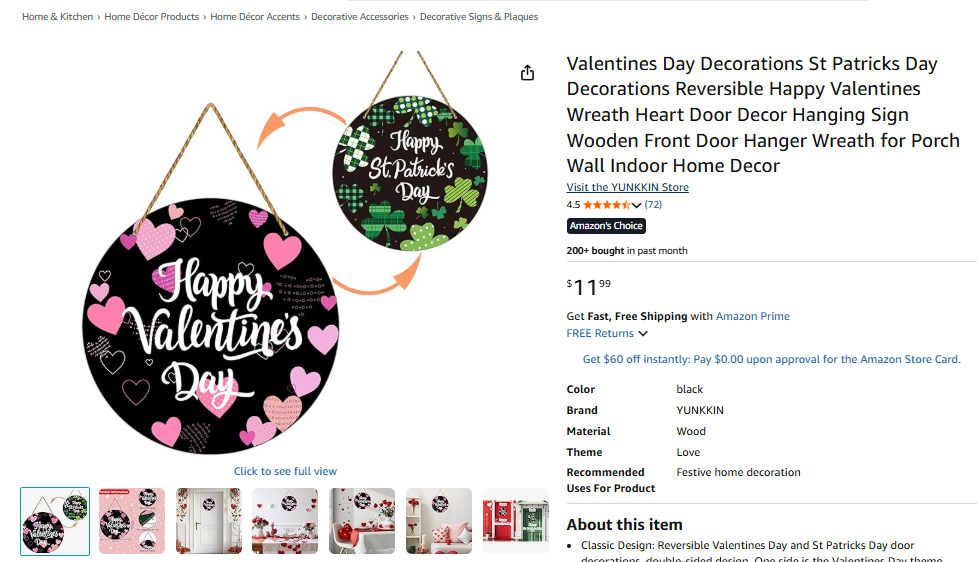This screenshot has width=977, height=562.
Task: Select Decorative Accessories breadcrumb
Action: coord(360,17)
